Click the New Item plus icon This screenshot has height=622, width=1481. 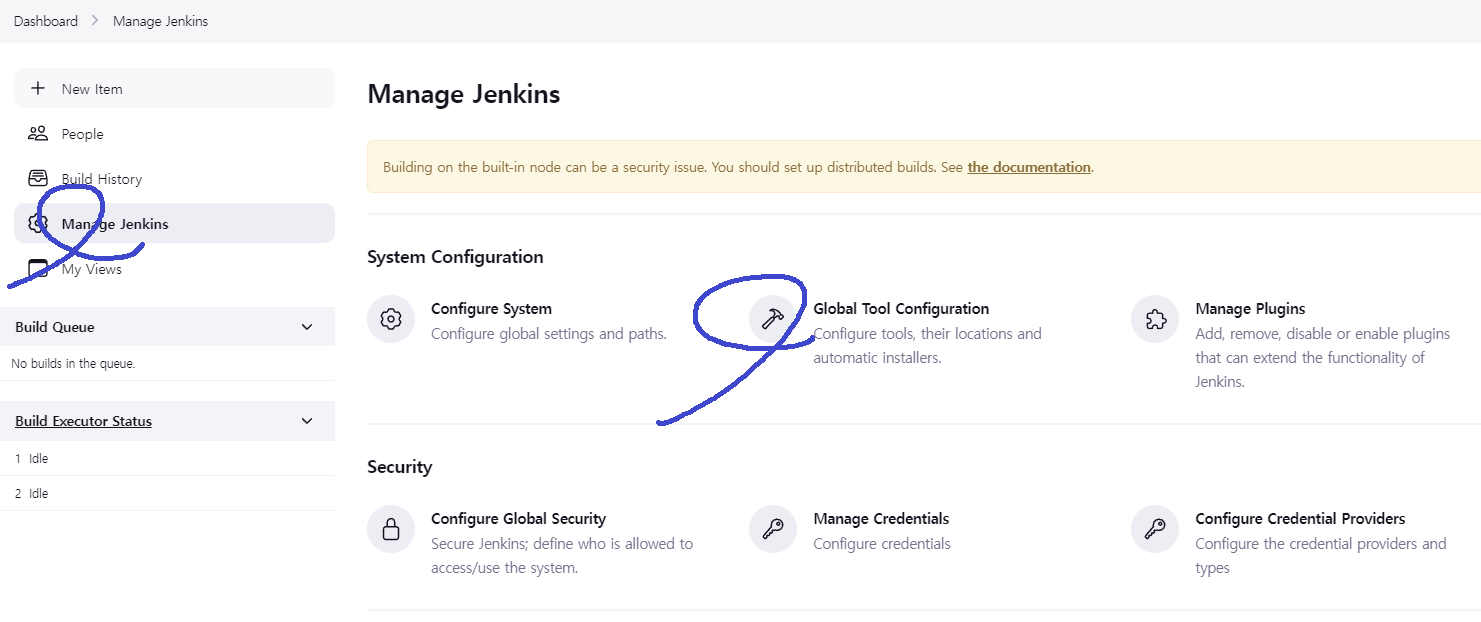point(38,88)
